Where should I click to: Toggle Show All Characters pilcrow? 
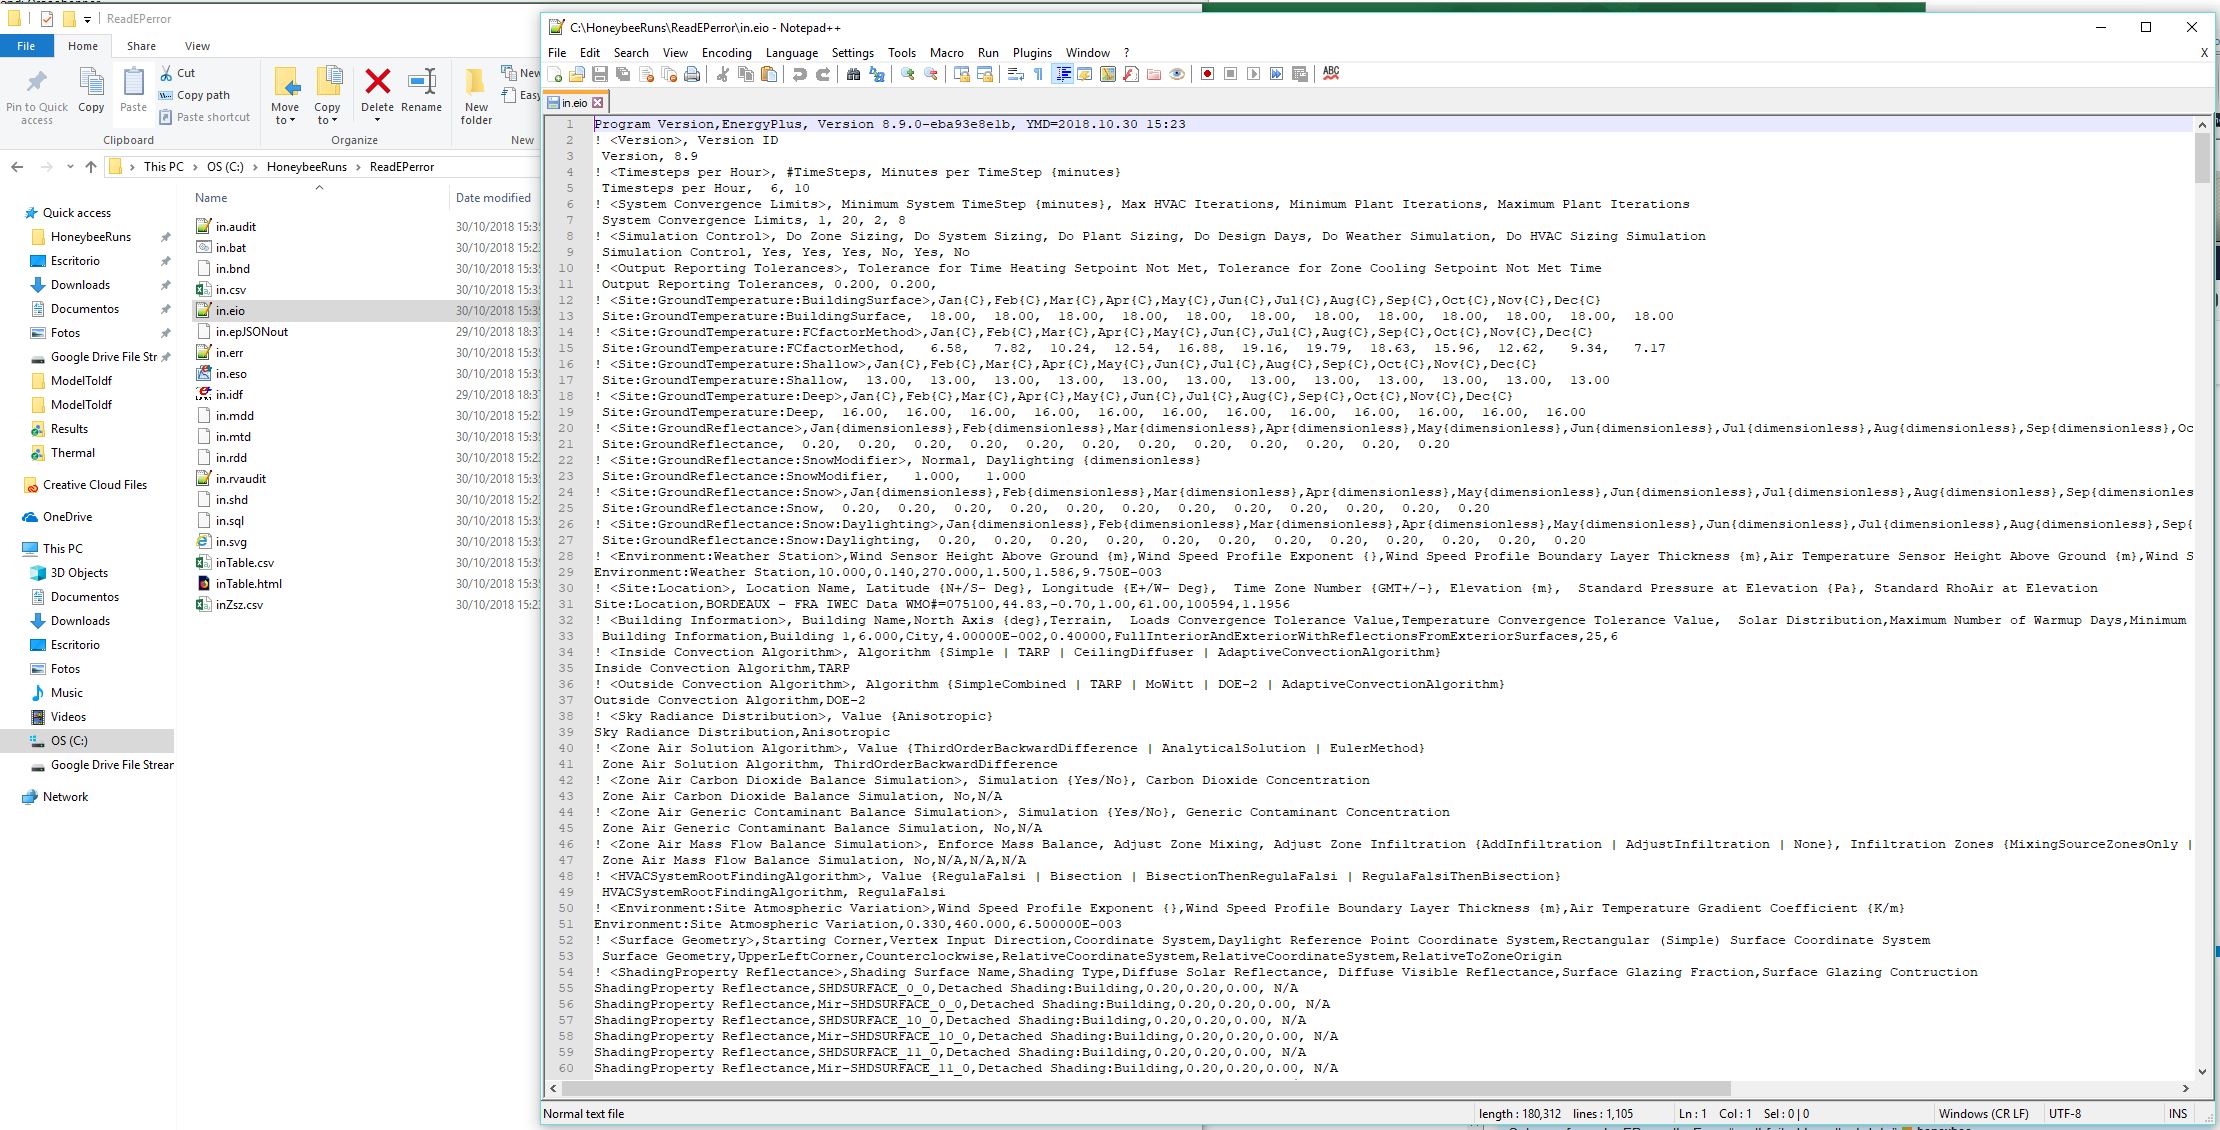coord(1038,74)
